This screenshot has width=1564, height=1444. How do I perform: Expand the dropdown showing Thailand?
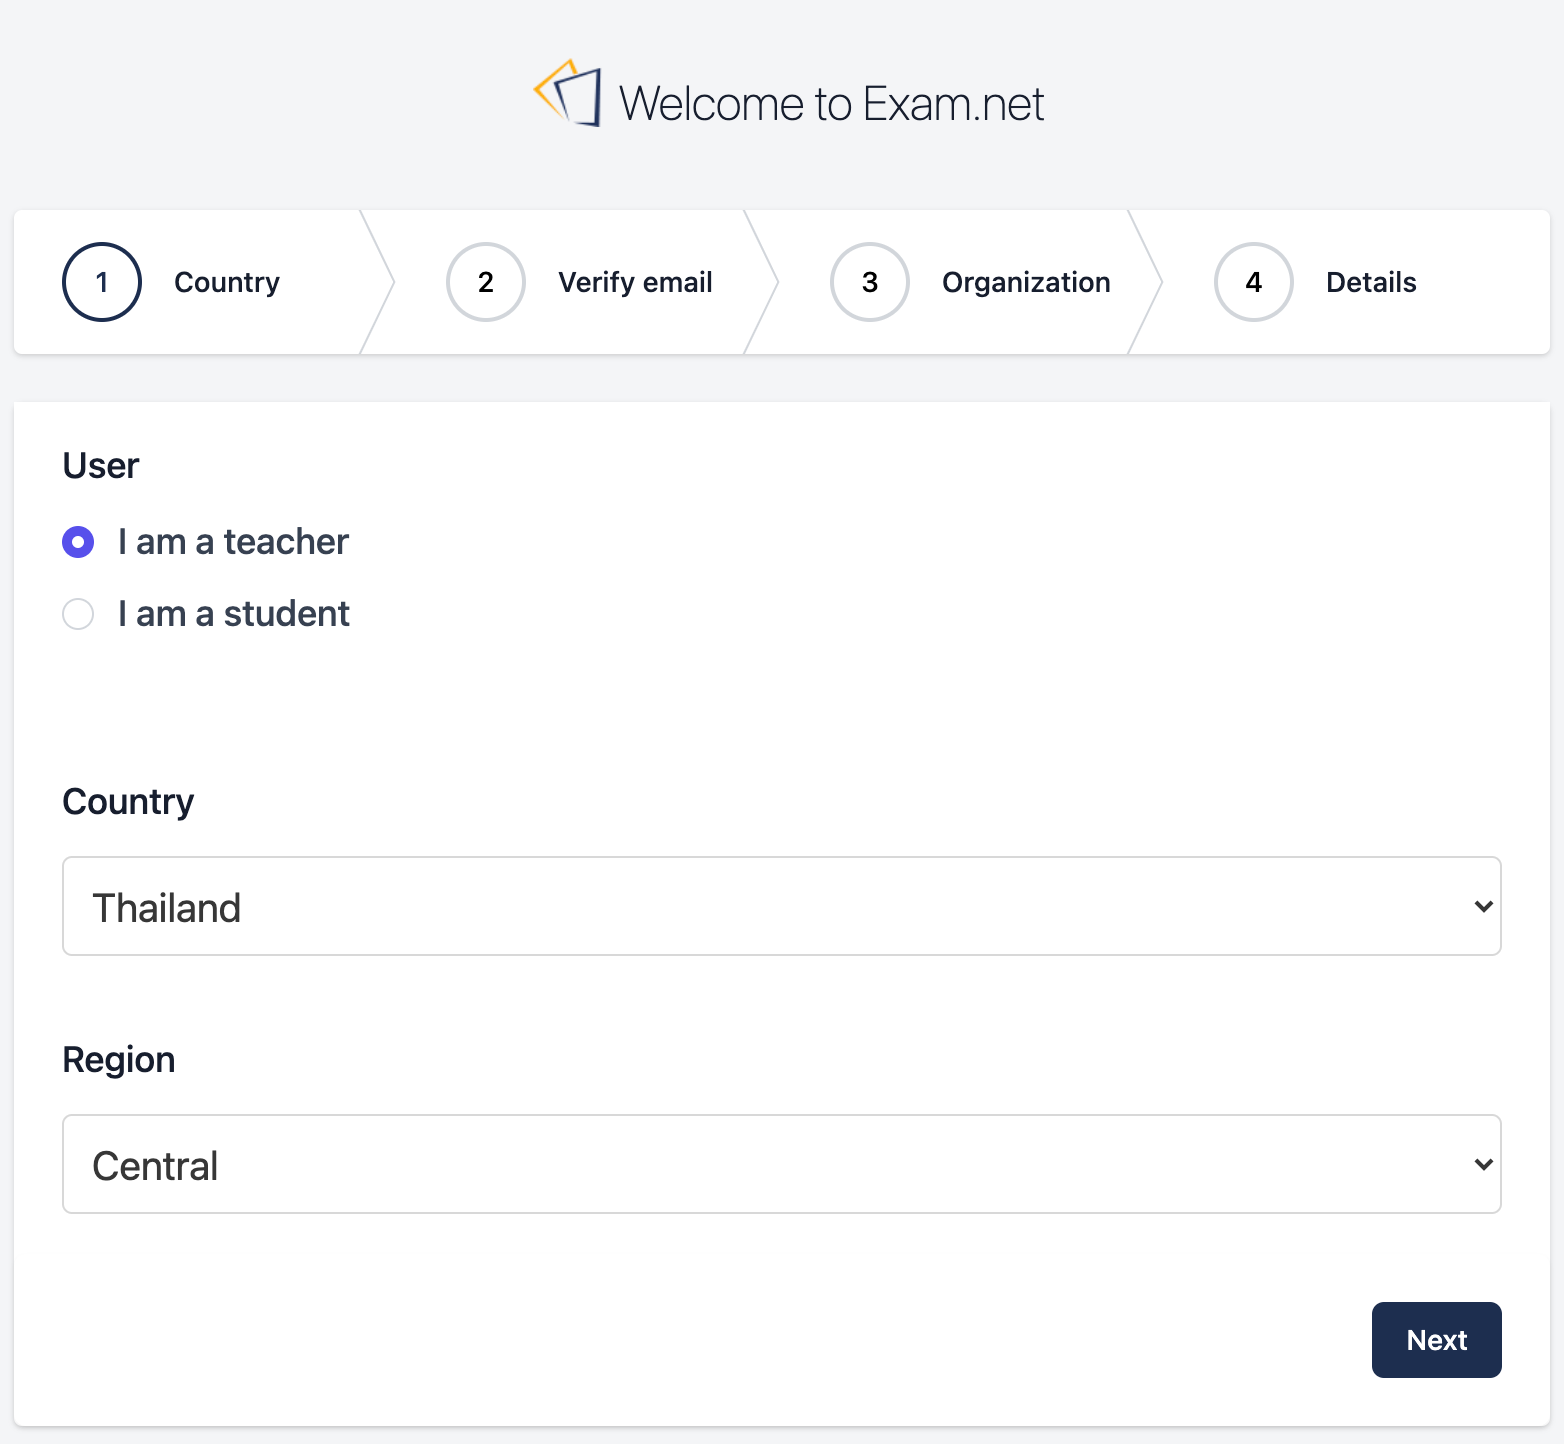pos(780,906)
